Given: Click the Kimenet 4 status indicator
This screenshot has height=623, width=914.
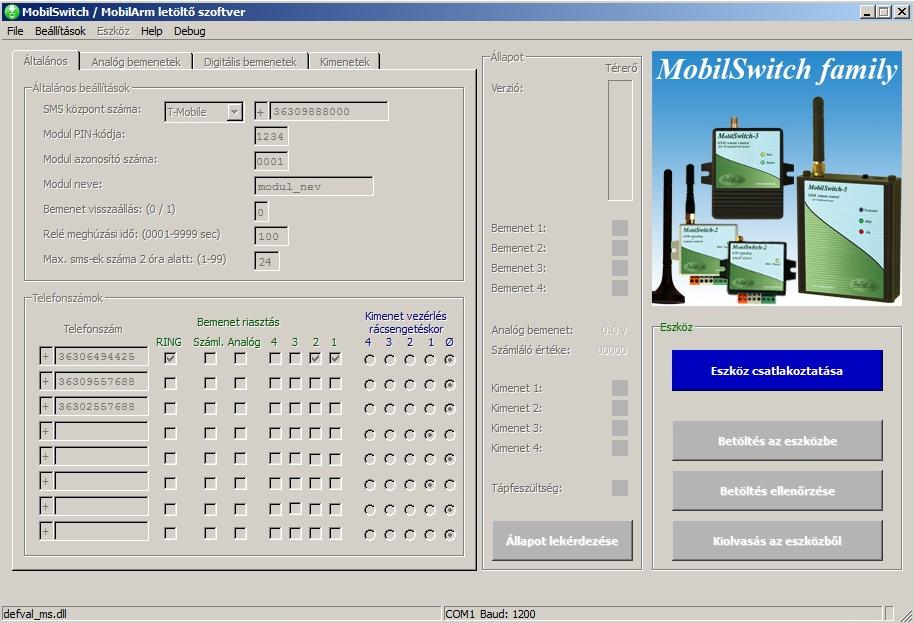Looking at the screenshot, I should pos(620,448).
